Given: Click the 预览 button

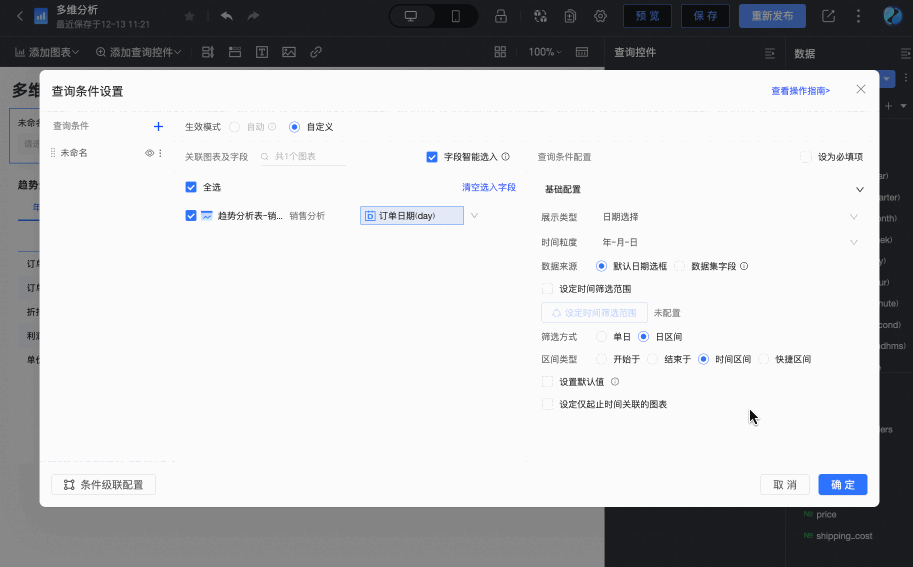Looking at the screenshot, I should (647, 16).
